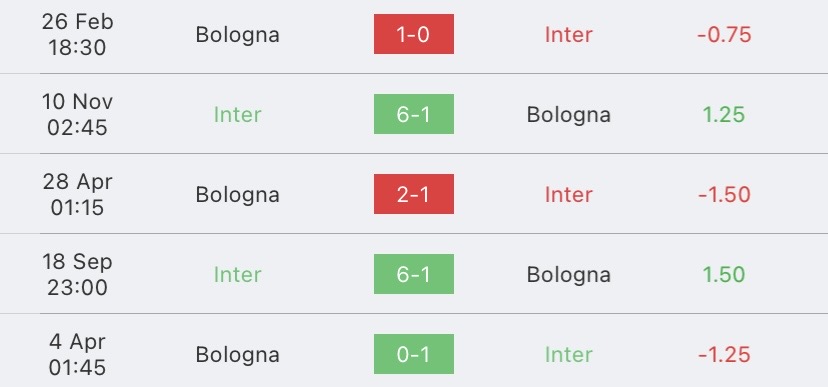828x387 pixels.
Task: Select red Inter in the 28 Apr match
Action: coord(568,195)
